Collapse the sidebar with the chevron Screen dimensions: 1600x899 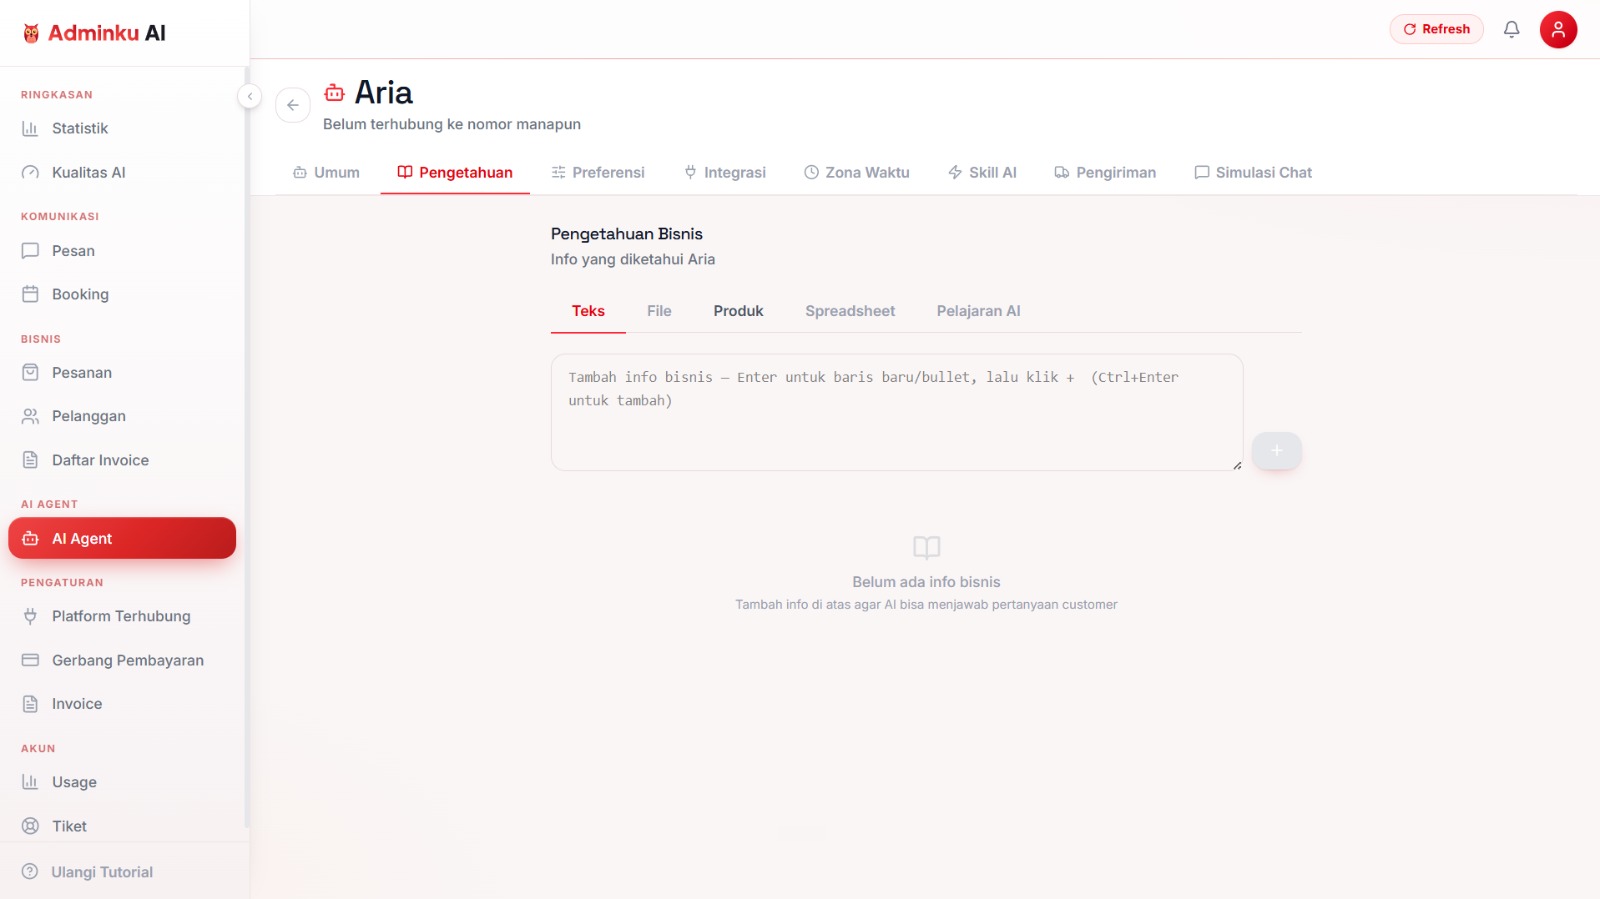[x=249, y=96]
